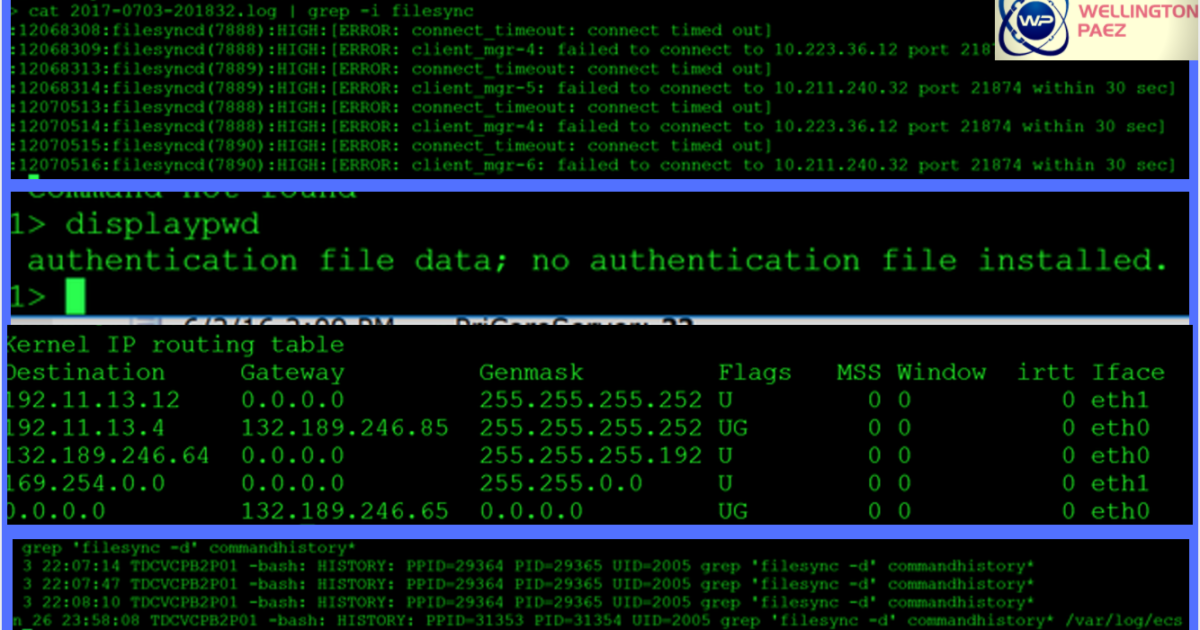
Task: Click the 'Kernel IP routing table' heading
Action: point(174,345)
